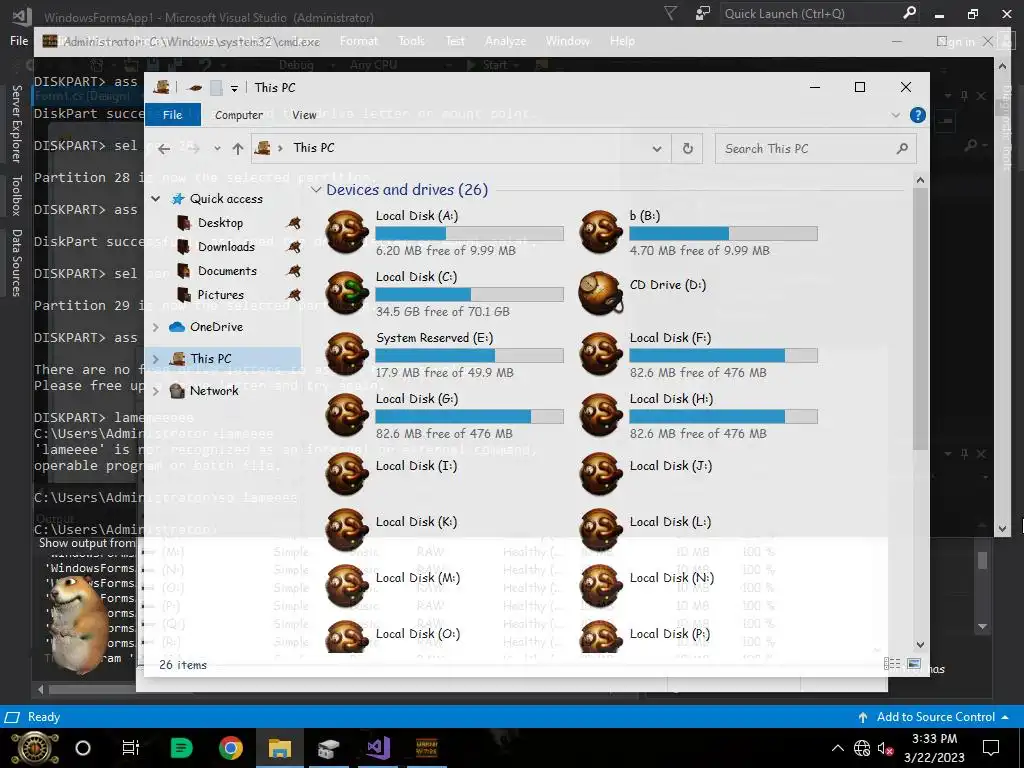The width and height of the screenshot is (1024, 768).
Task: Open the Action Center notification icon
Action: pos(991,748)
